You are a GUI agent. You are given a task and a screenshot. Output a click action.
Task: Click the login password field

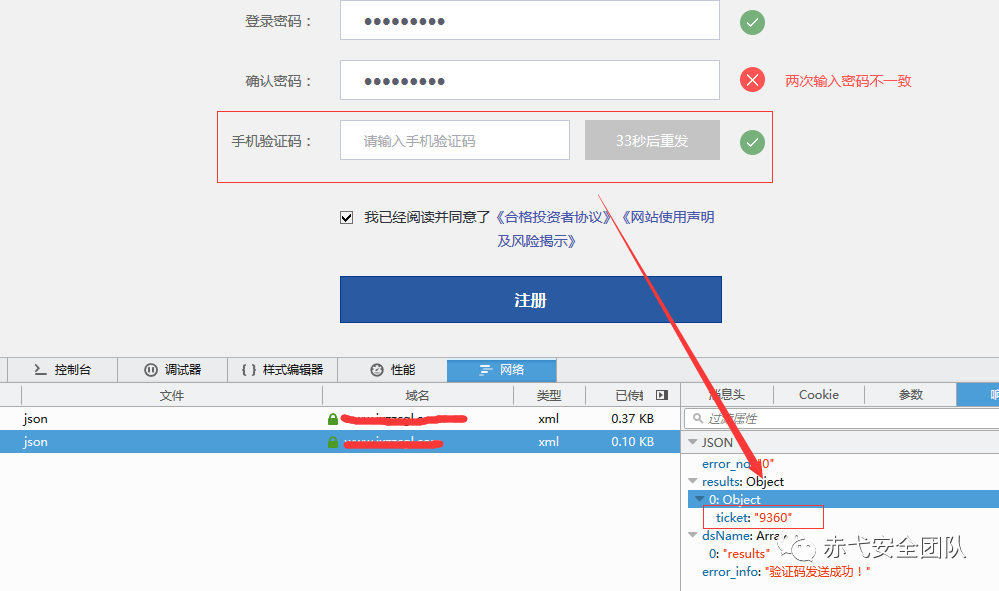click(x=529, y=20)
